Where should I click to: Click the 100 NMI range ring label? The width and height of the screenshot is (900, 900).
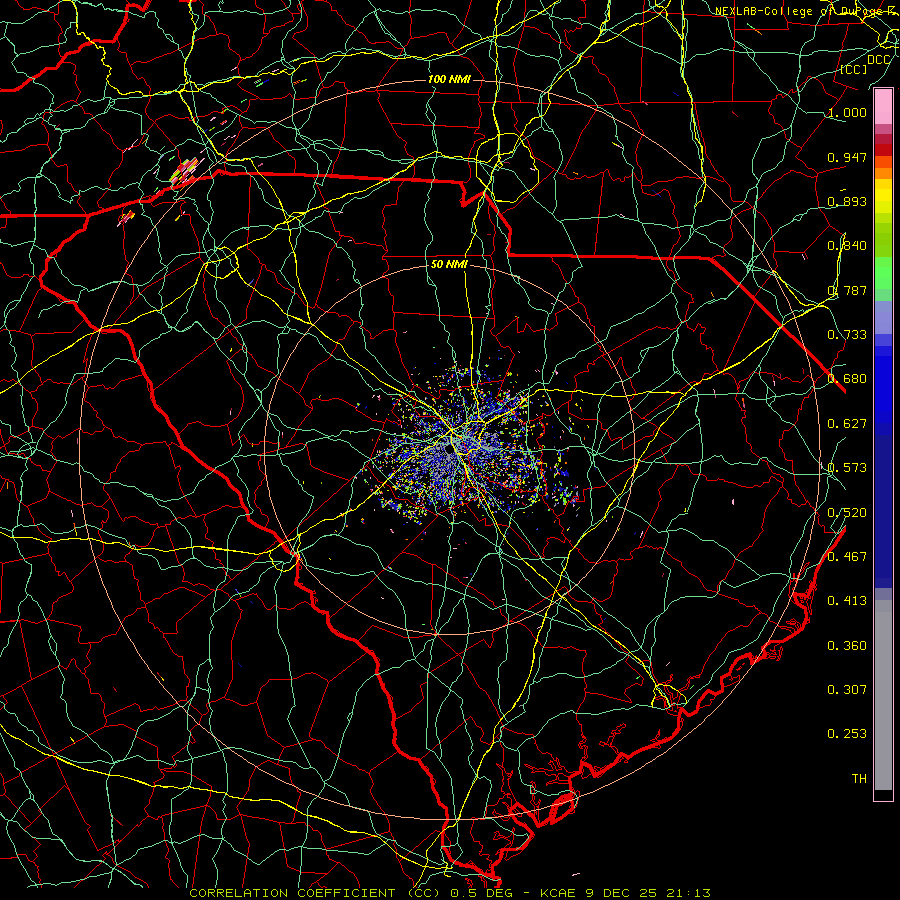tap(449, 79)
